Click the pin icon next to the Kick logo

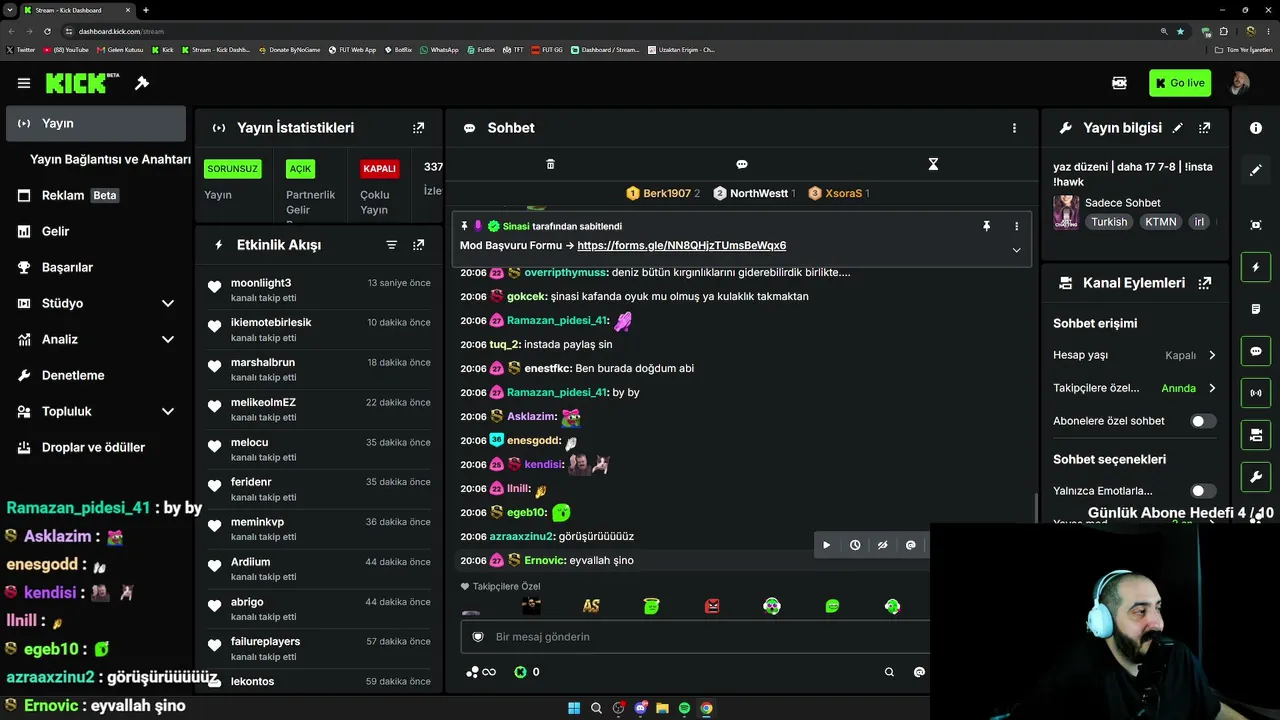coord(142,83)
